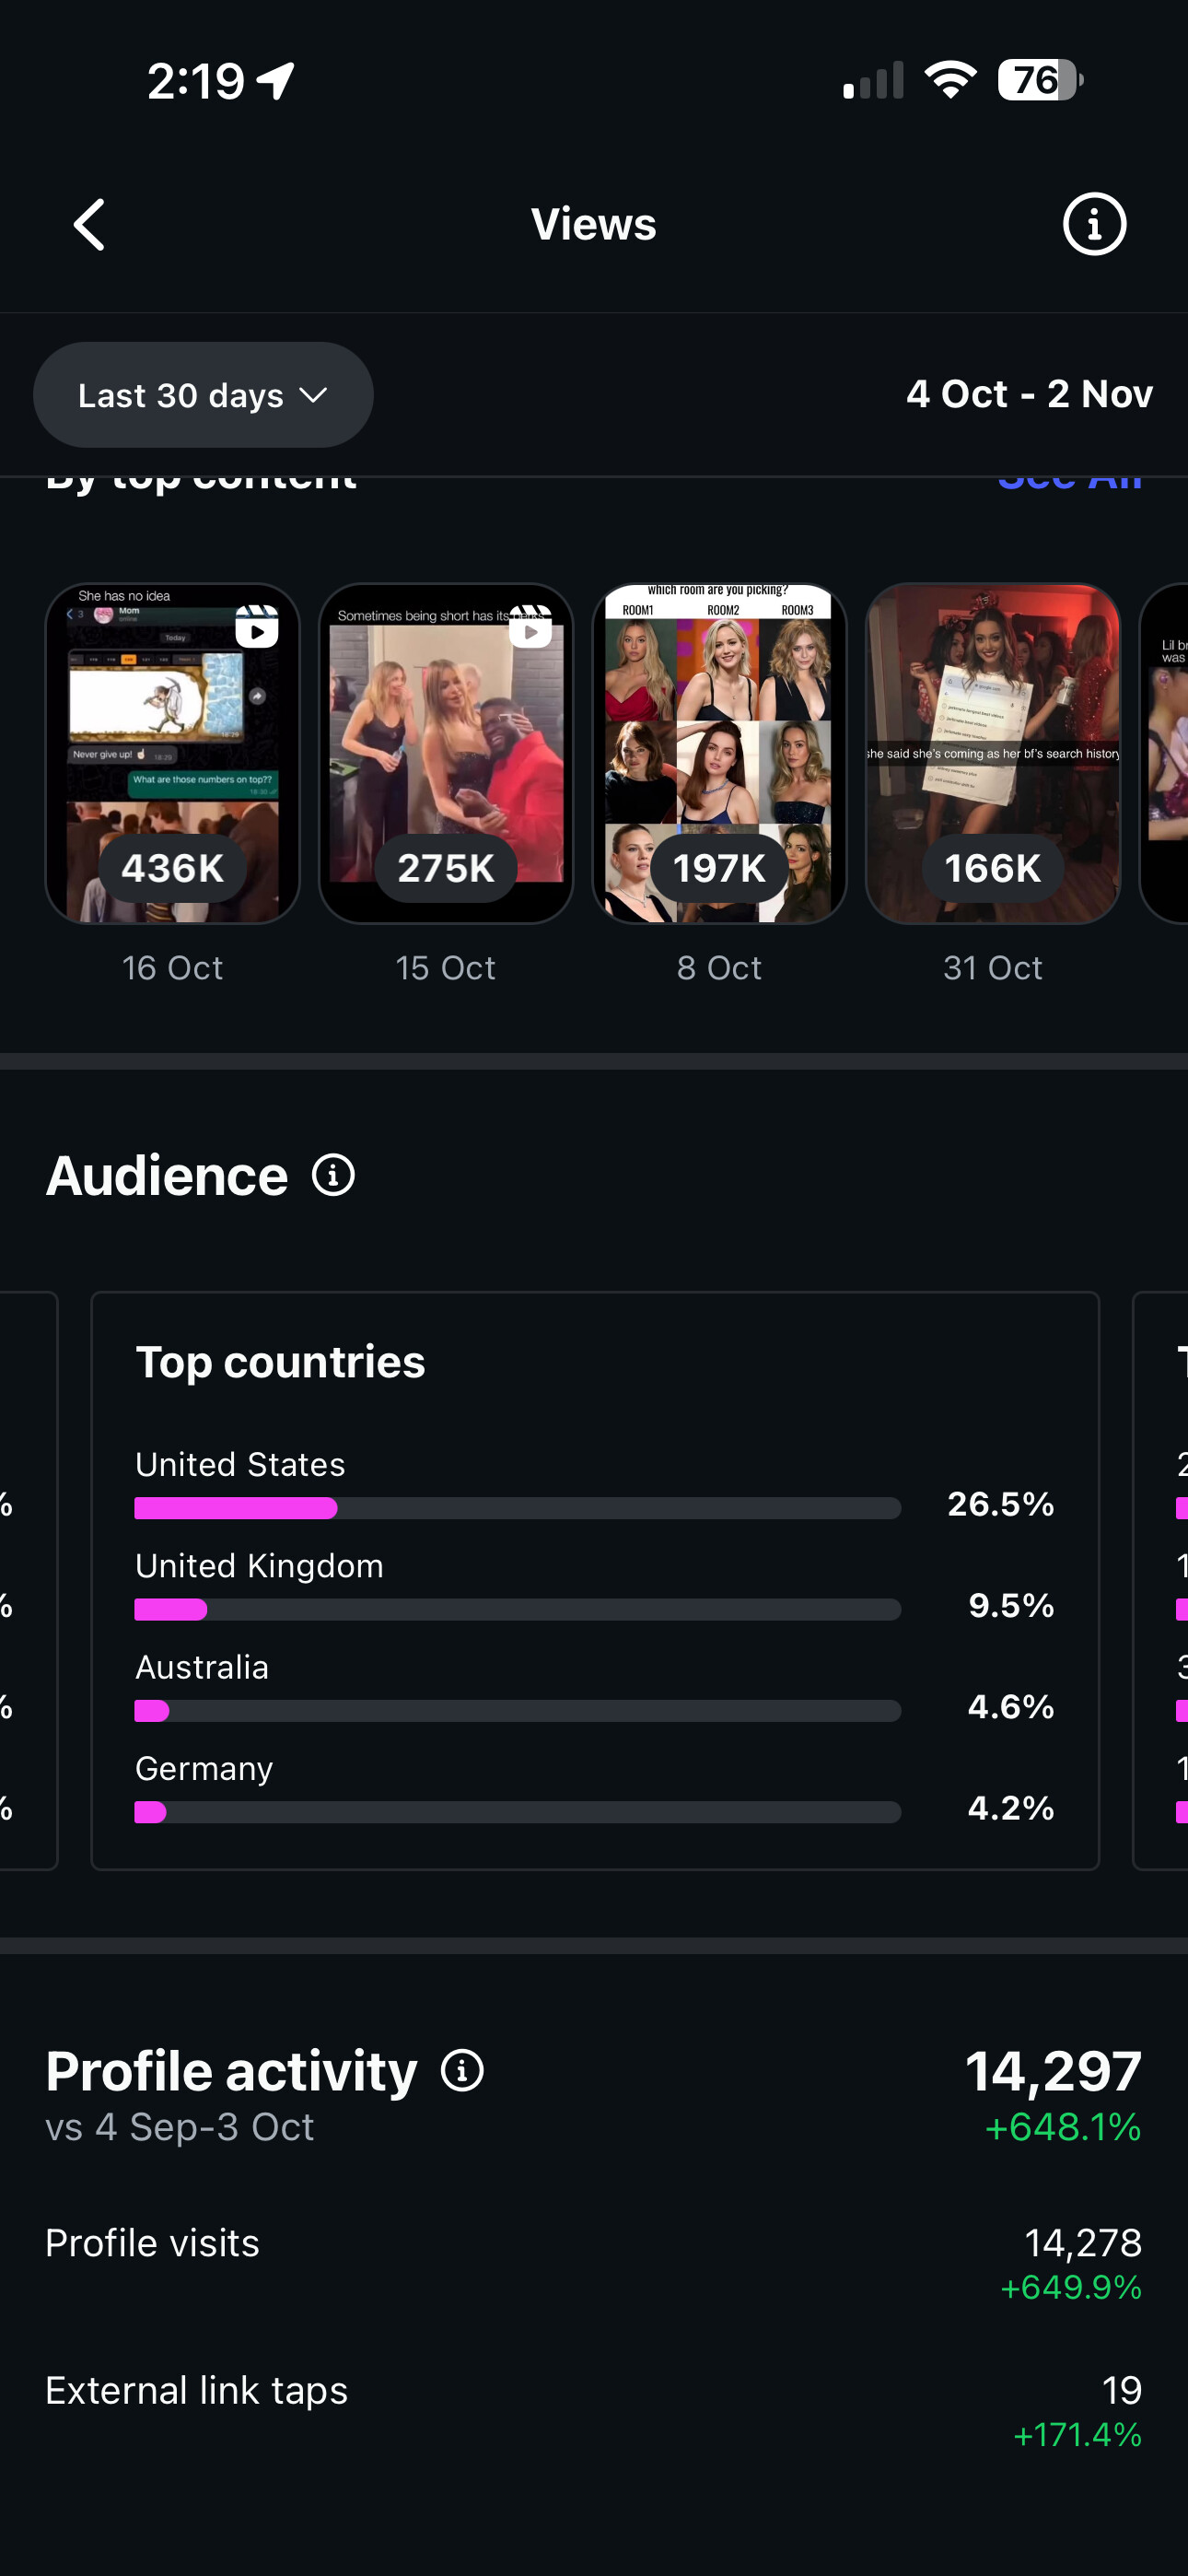Tap the reel icon on 275K post
The height and width of the screenshot is (2576, 1188).
pos(530,627)
